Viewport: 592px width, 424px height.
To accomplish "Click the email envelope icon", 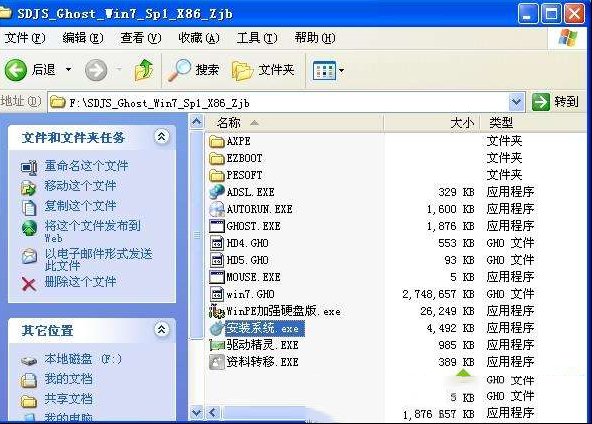I will 29,256.
